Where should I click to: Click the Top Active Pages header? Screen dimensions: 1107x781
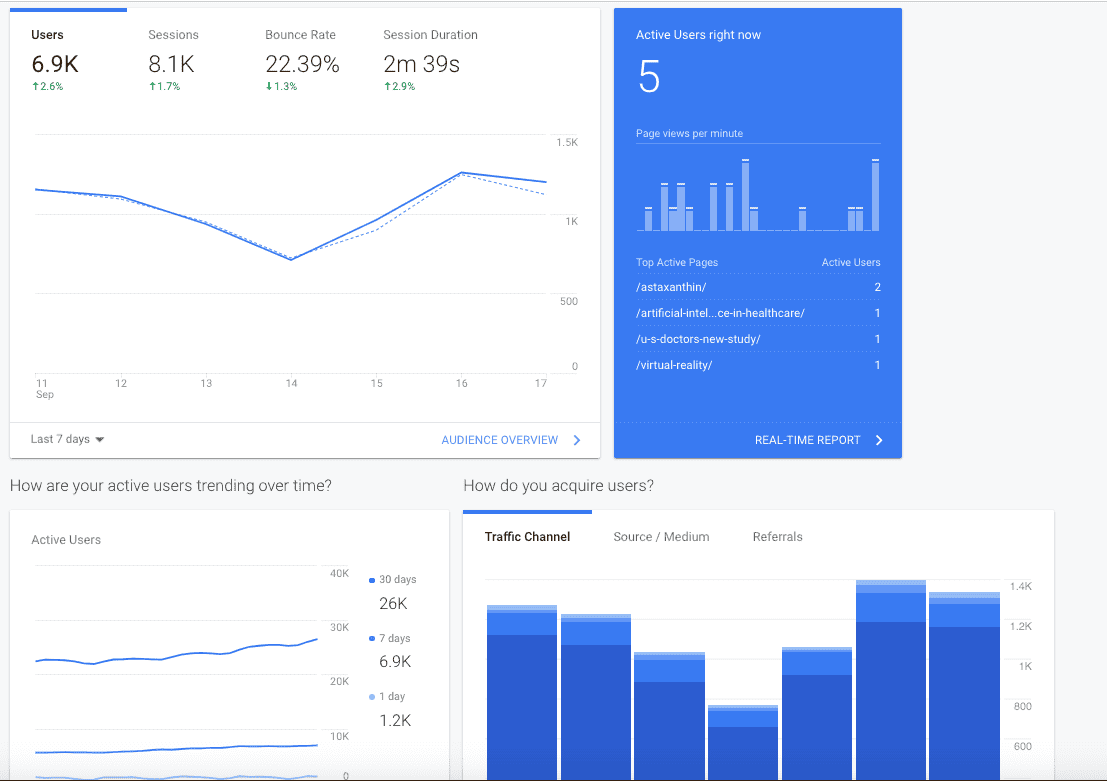point(676,262)
